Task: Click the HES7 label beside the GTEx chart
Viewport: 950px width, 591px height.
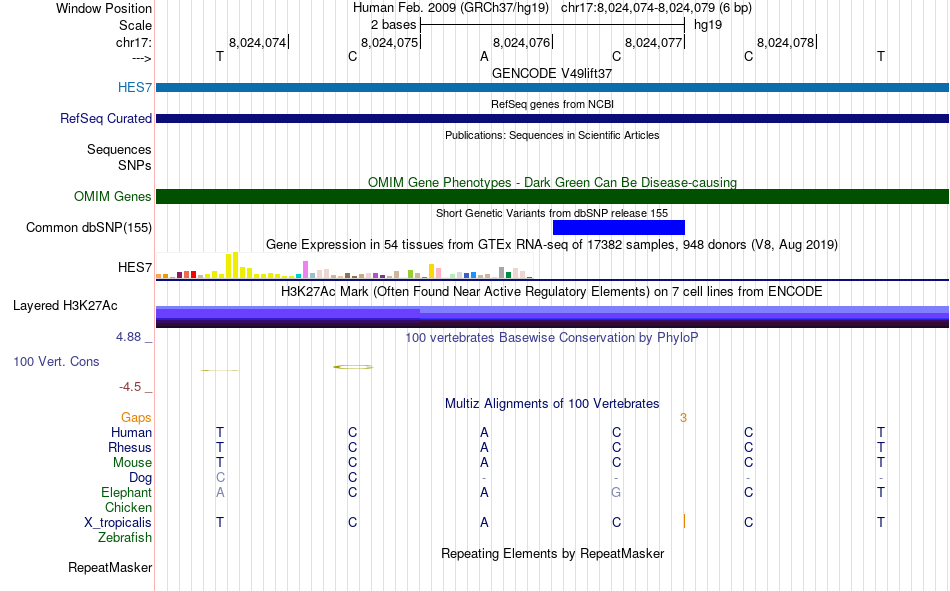Action: 135,267
